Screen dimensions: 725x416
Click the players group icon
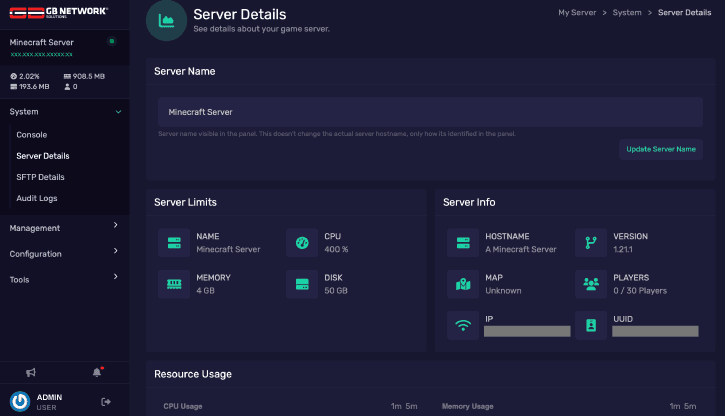pos(589,284)
